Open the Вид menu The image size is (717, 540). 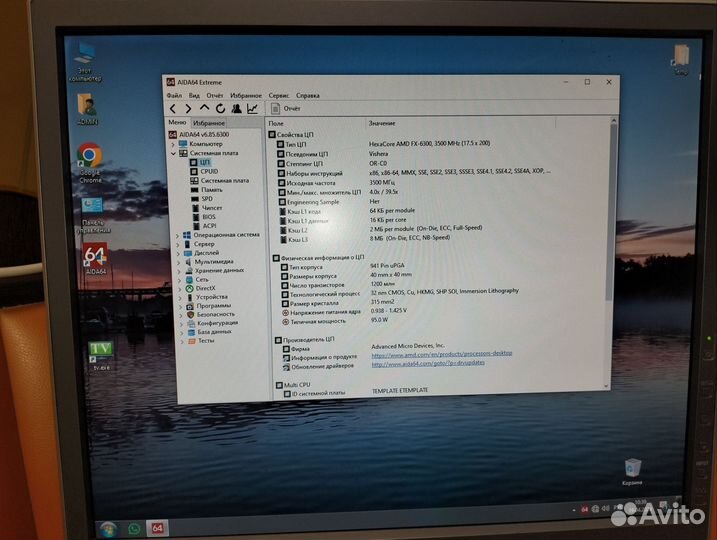click(194, 96)
